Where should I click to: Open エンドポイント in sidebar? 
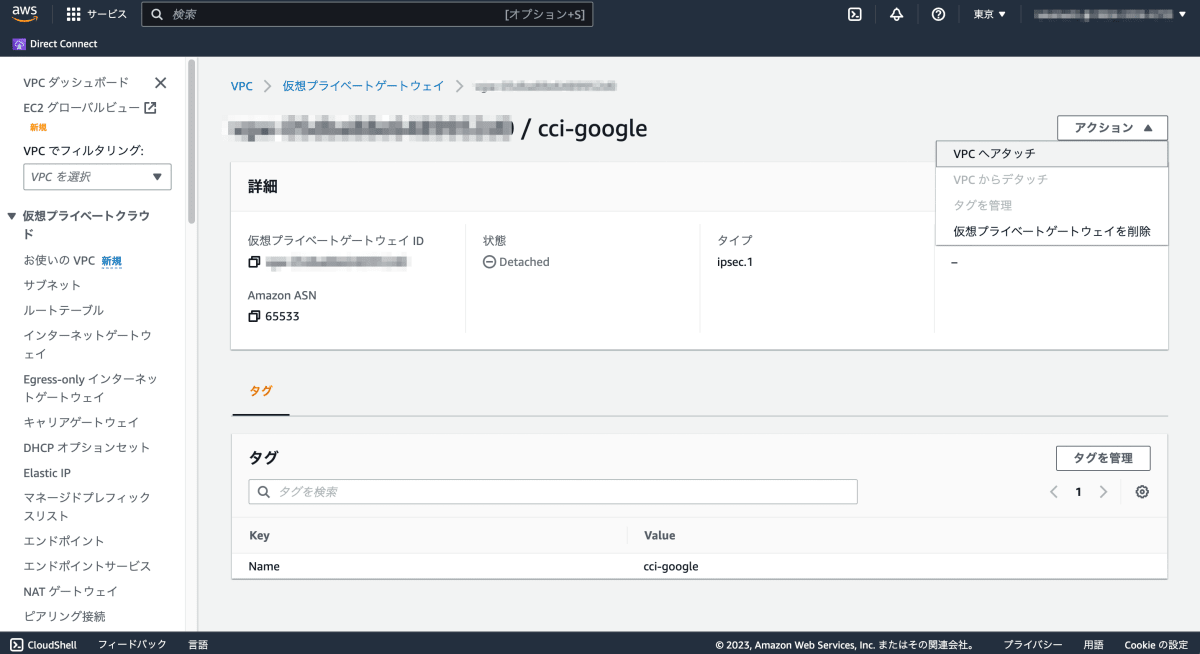tap(64, 541)
